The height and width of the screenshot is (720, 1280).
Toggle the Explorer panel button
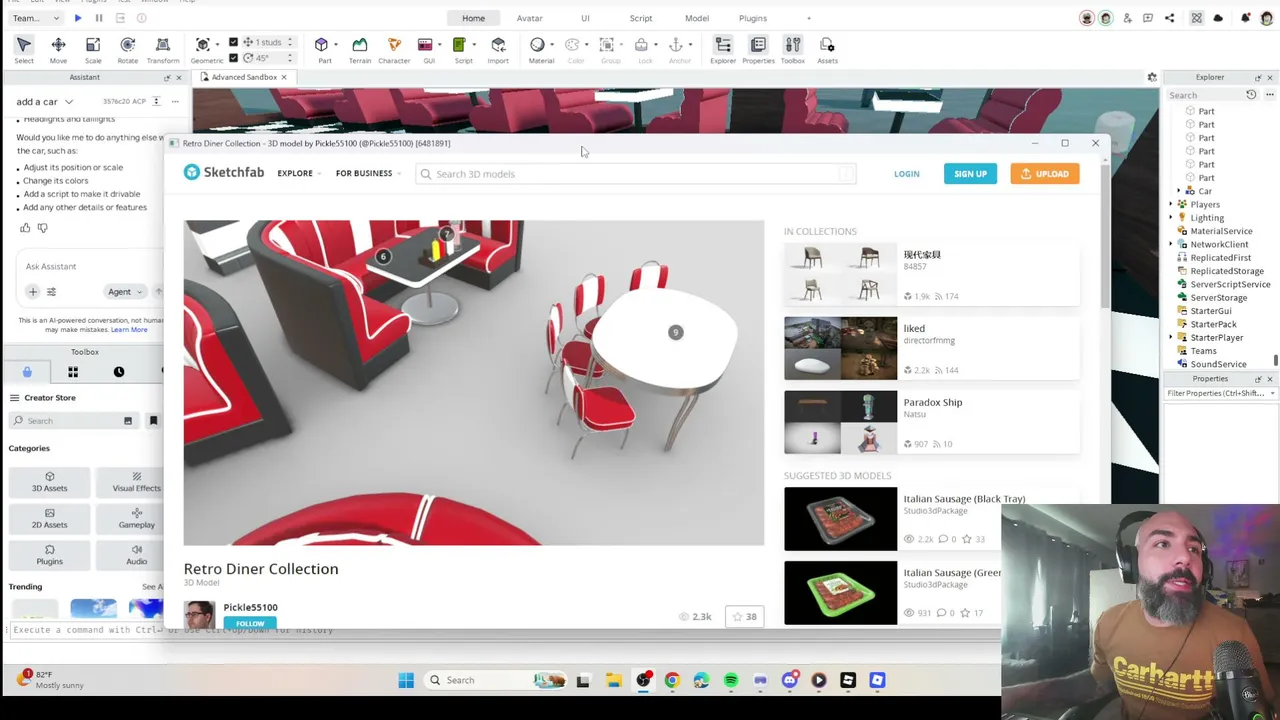pos(723,49)
